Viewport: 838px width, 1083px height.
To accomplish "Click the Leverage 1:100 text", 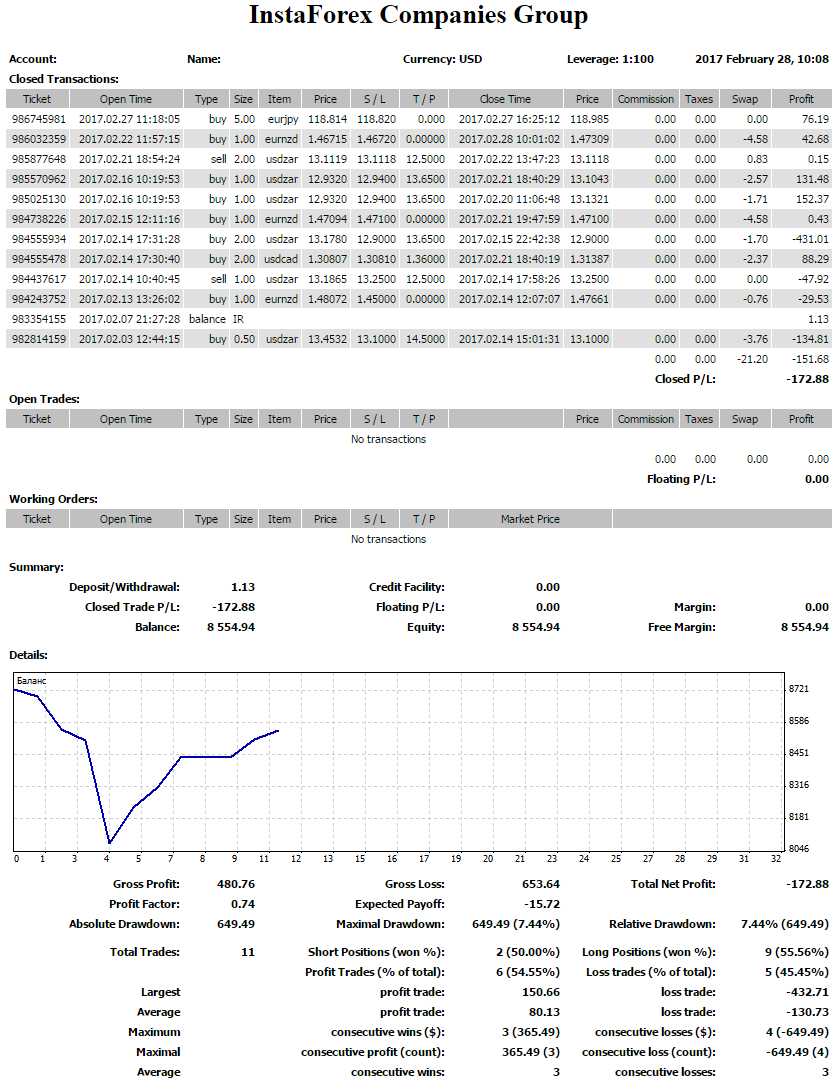I will [x=610, y=59].
